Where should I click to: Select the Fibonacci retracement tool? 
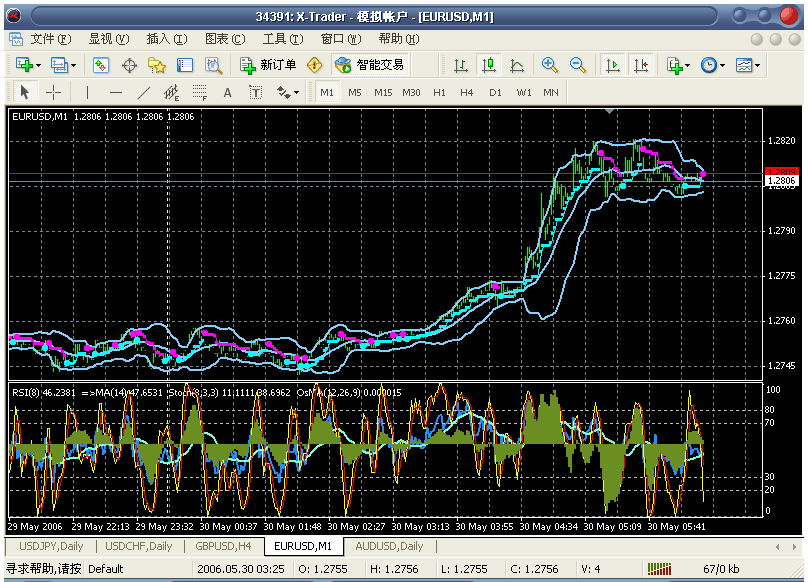tap(199, 92)
